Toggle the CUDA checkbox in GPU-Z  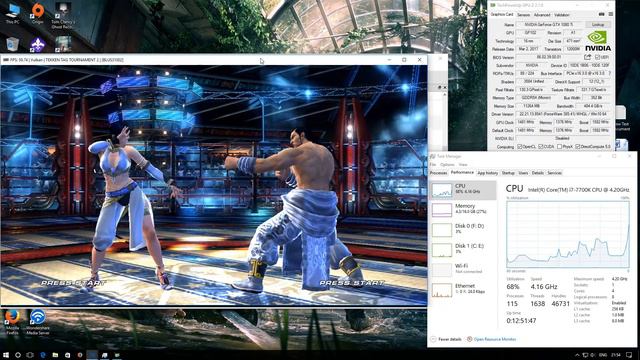tap(540, 147)
